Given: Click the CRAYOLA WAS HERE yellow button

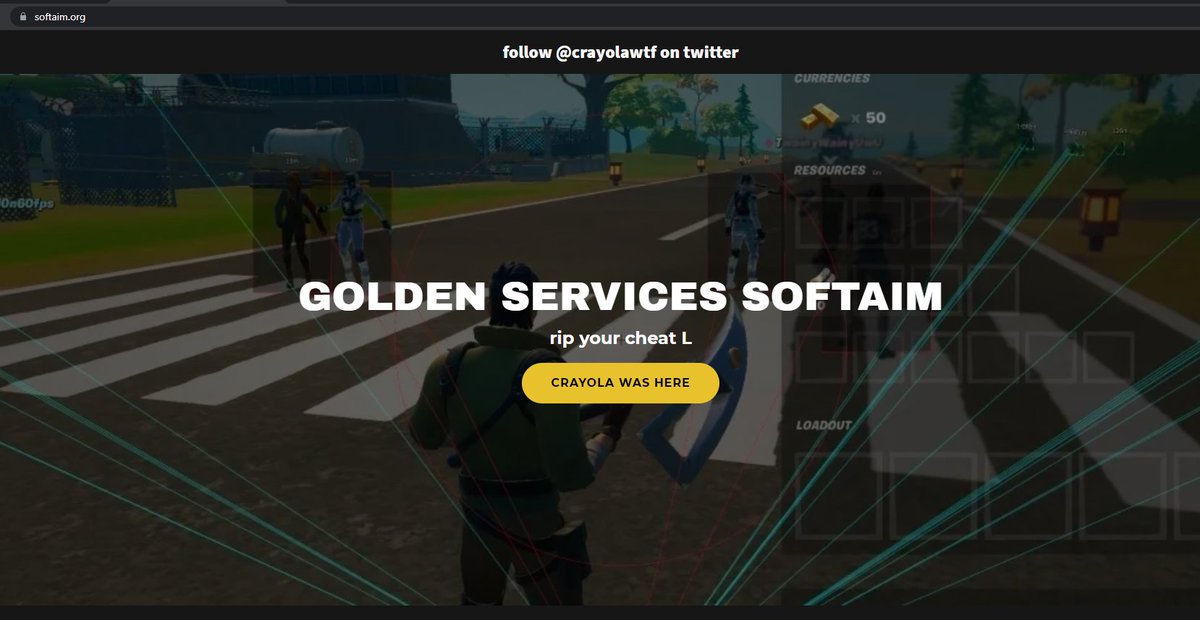Looking at the screenshot, I should click(620, 383).
